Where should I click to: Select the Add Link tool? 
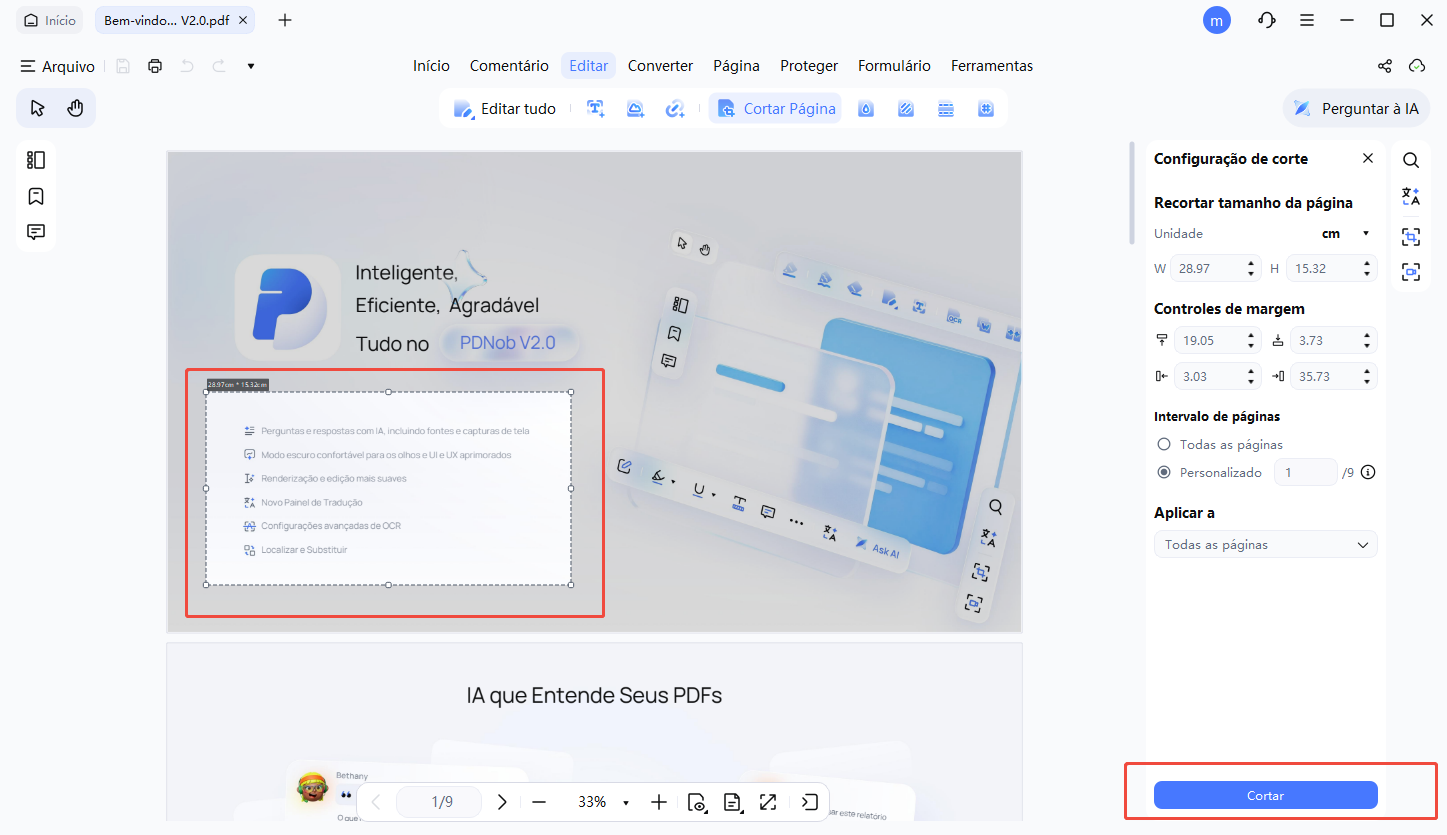tap(675, 108)
